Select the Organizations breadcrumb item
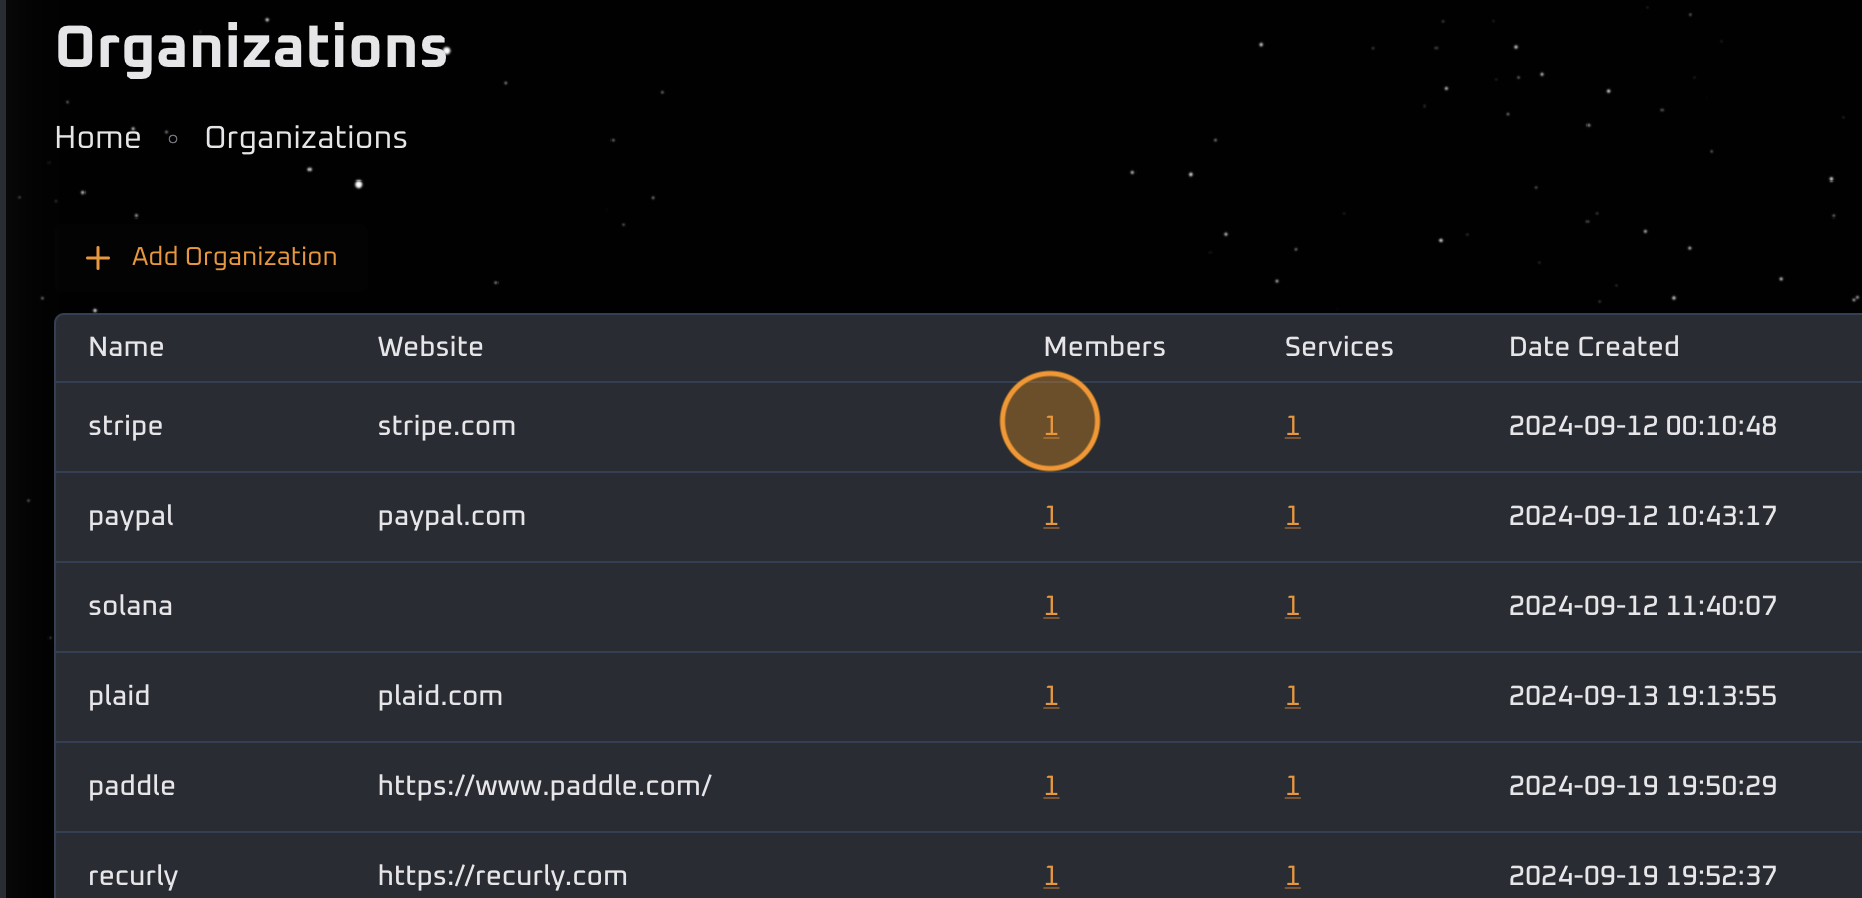Screen dimensions: 1862x898 click(306, 137)
